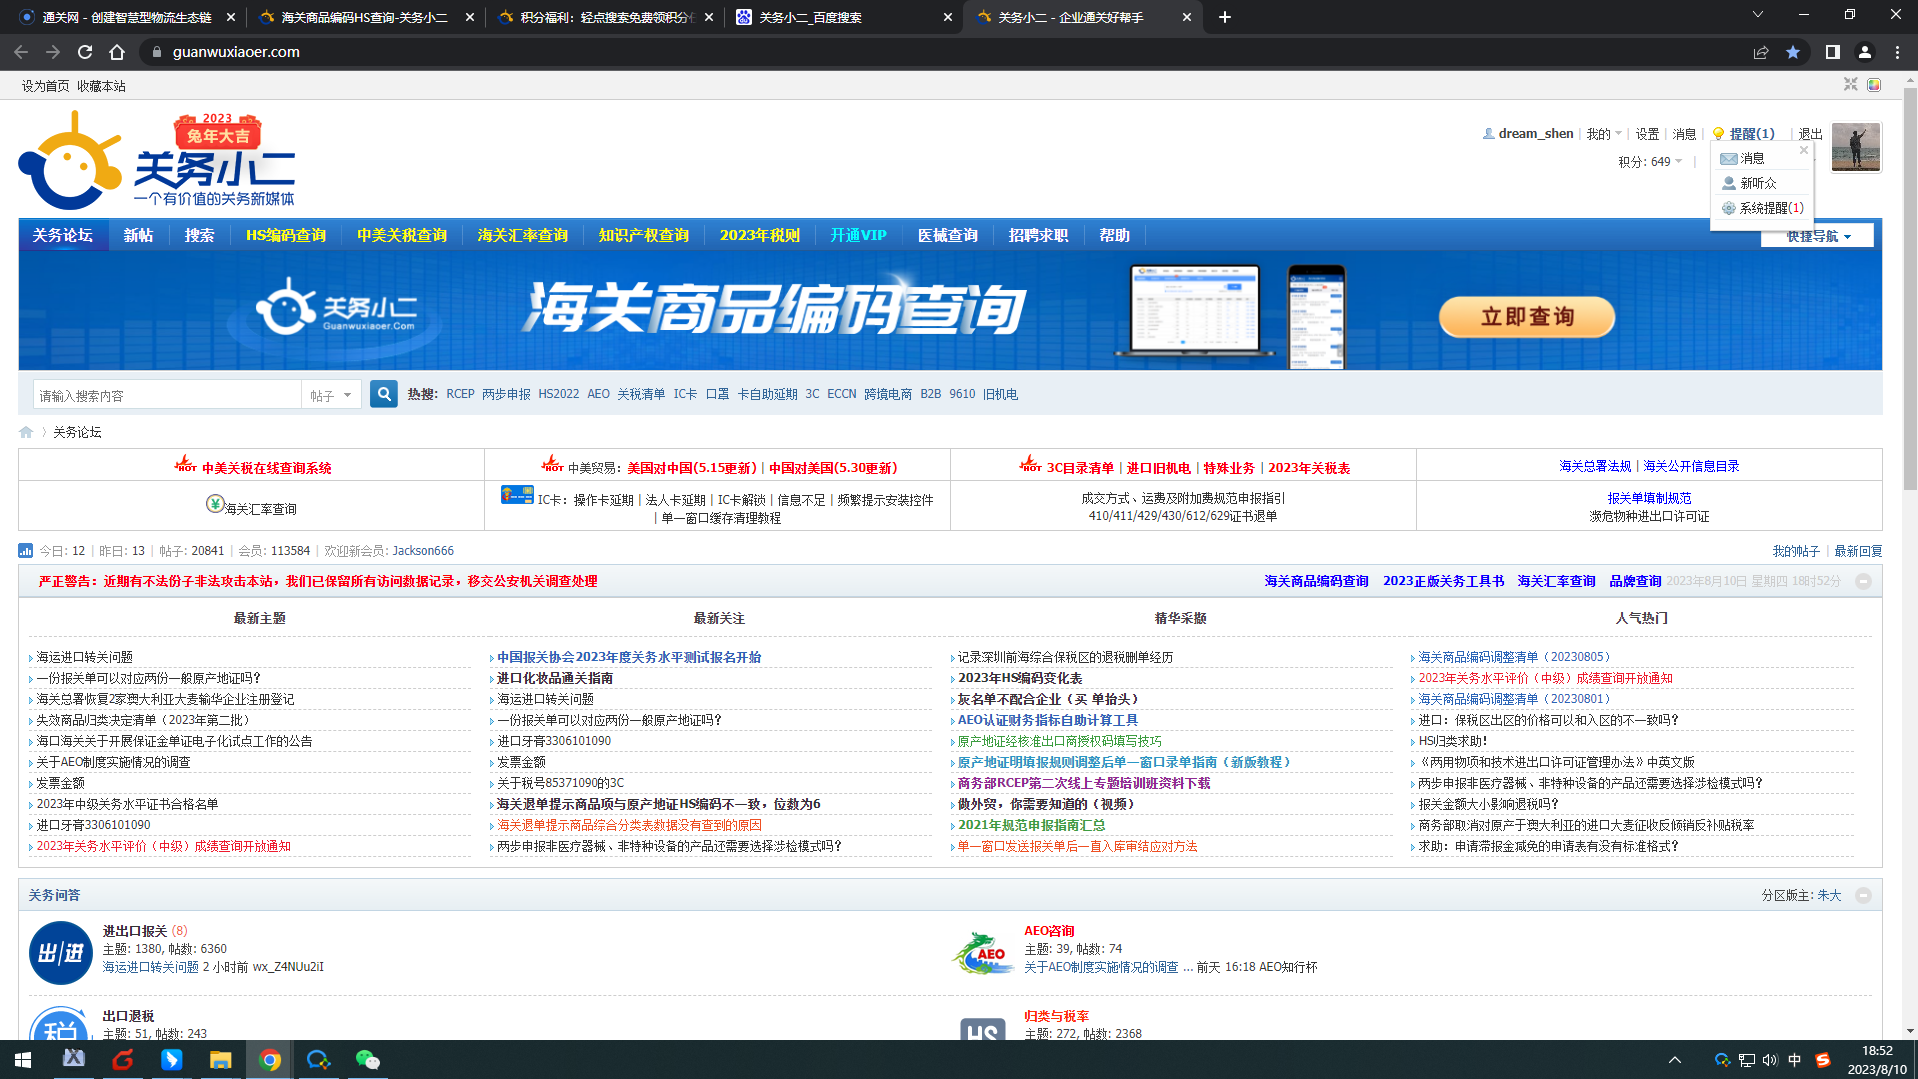This screenshot has width=1918, height=1079.
Task: Open the home breadcrumb icon
Action: tap(26, 432)
